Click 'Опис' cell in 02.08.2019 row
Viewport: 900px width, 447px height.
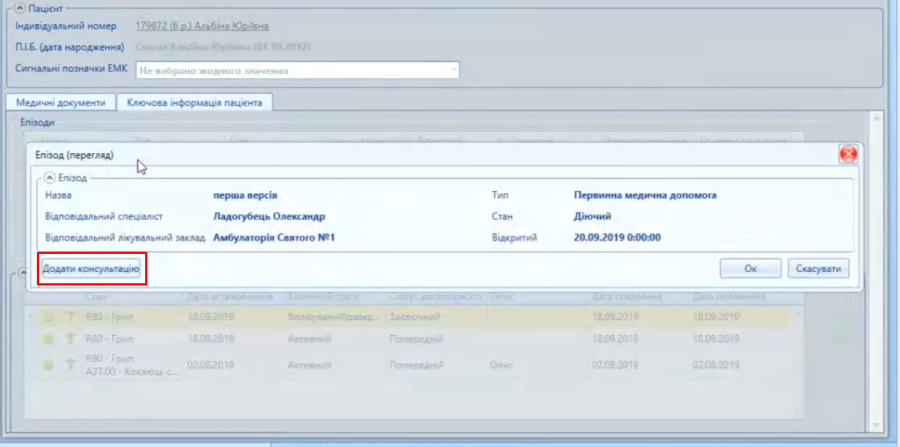(x=502, y=365)
